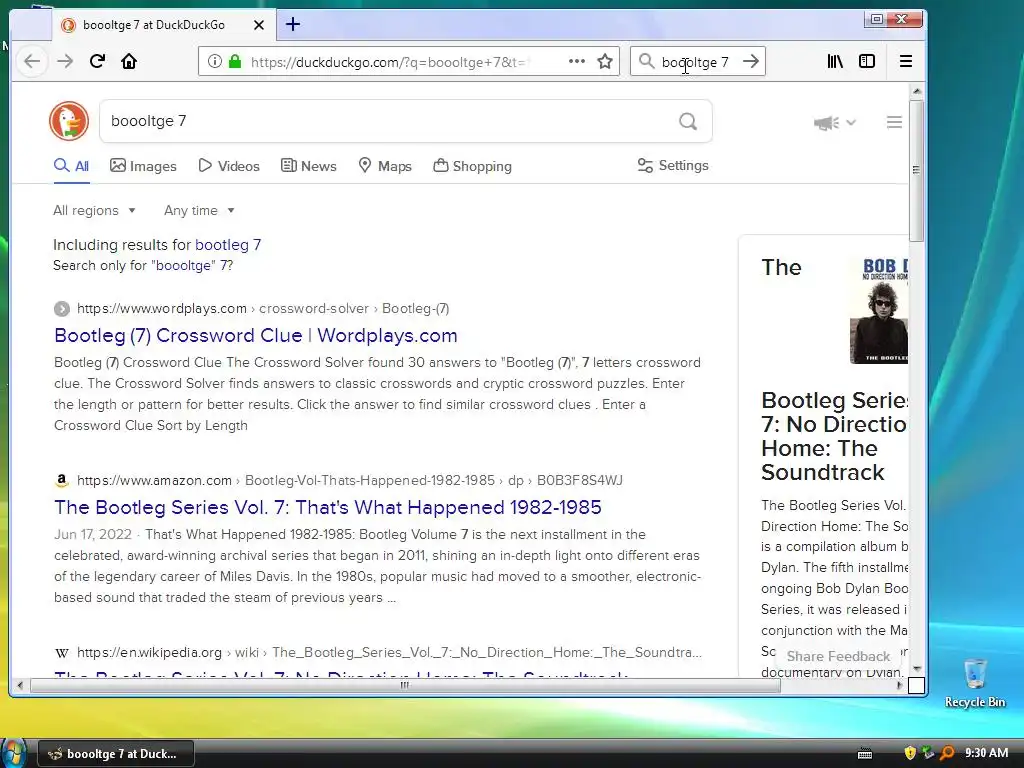Switch to the Shopping tab

point(472,166)
